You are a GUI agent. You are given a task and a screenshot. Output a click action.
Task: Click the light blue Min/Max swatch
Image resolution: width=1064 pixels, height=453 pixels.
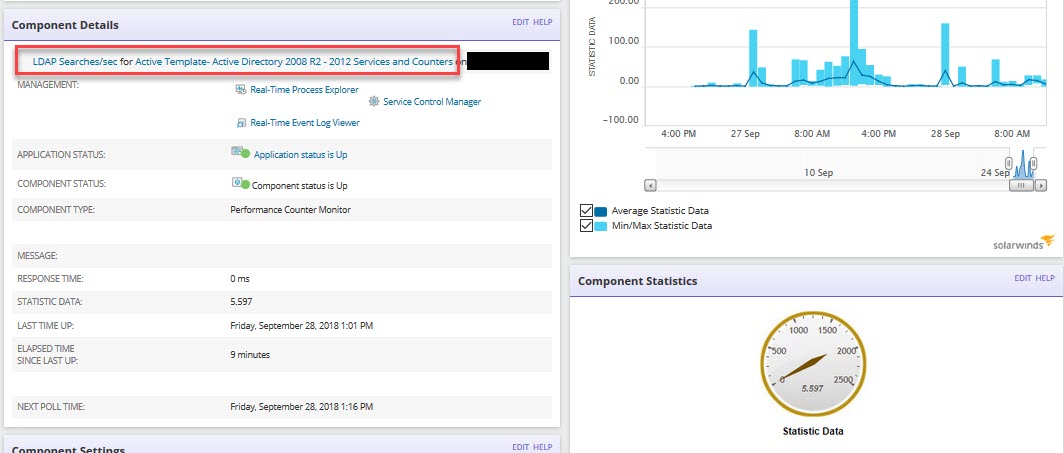[601, 226]
